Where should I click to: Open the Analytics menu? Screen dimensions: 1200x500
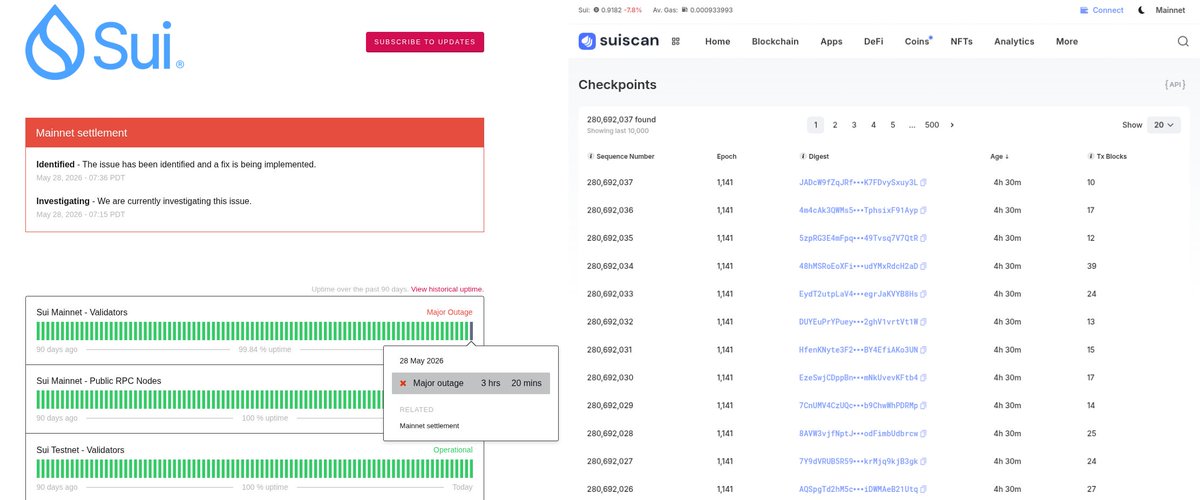1014,42
